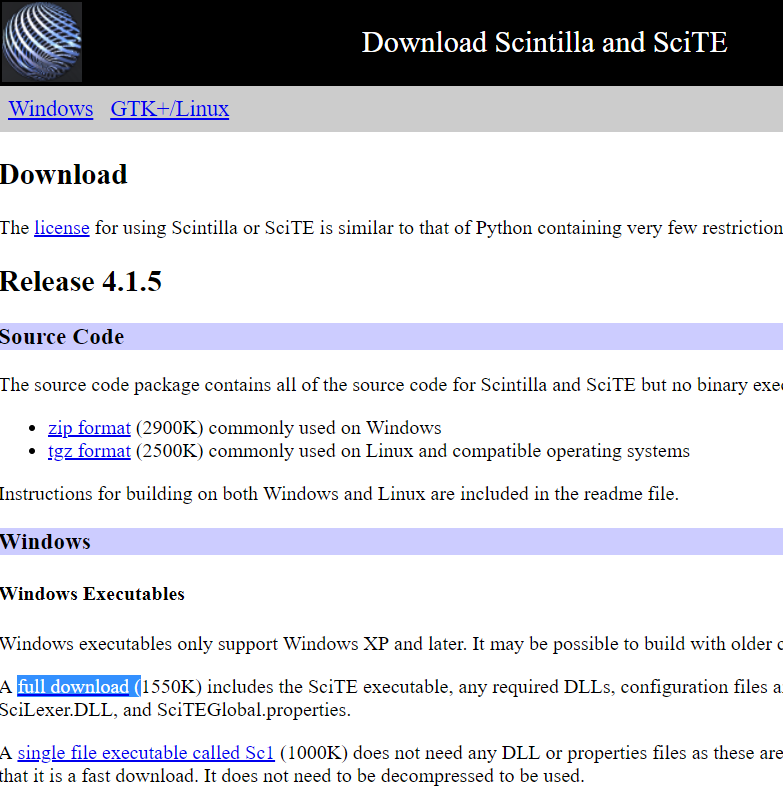The height and width of the screenshot is (811, 783).
Task: Download the tgz format source package
Action: 89,450
